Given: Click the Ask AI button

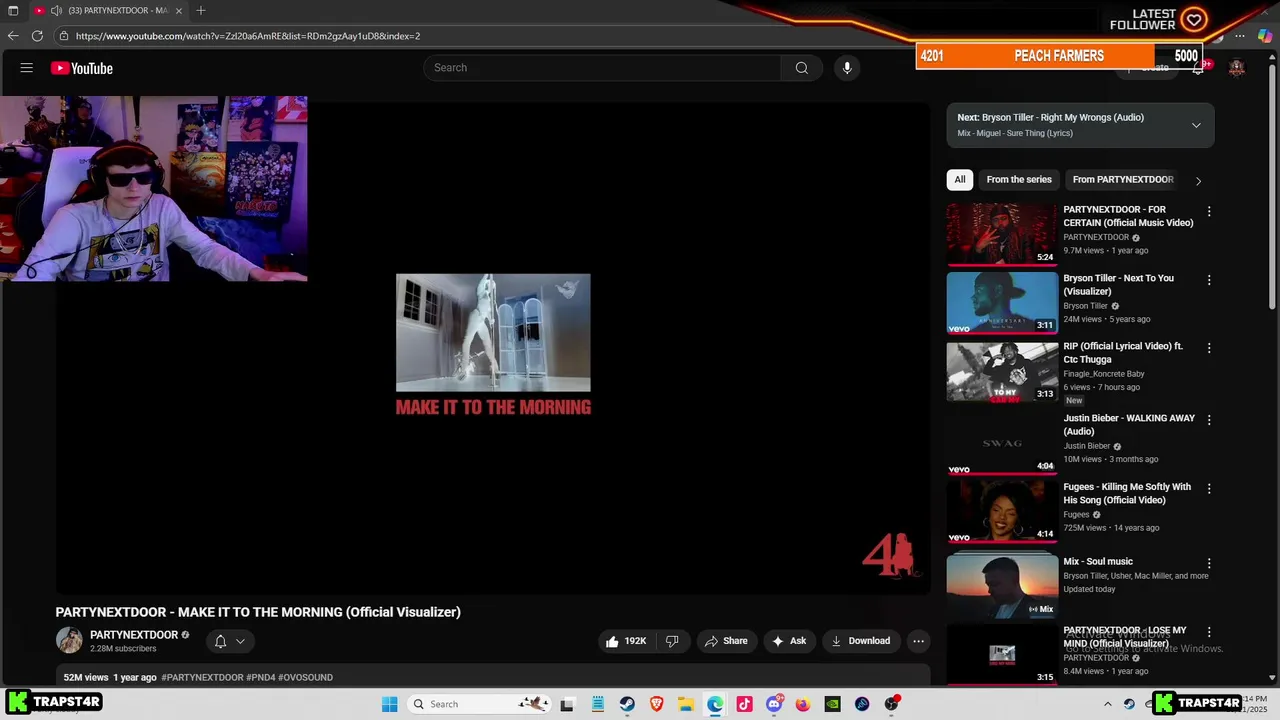Looking at the screenshot, I should (x=789, y=641).
